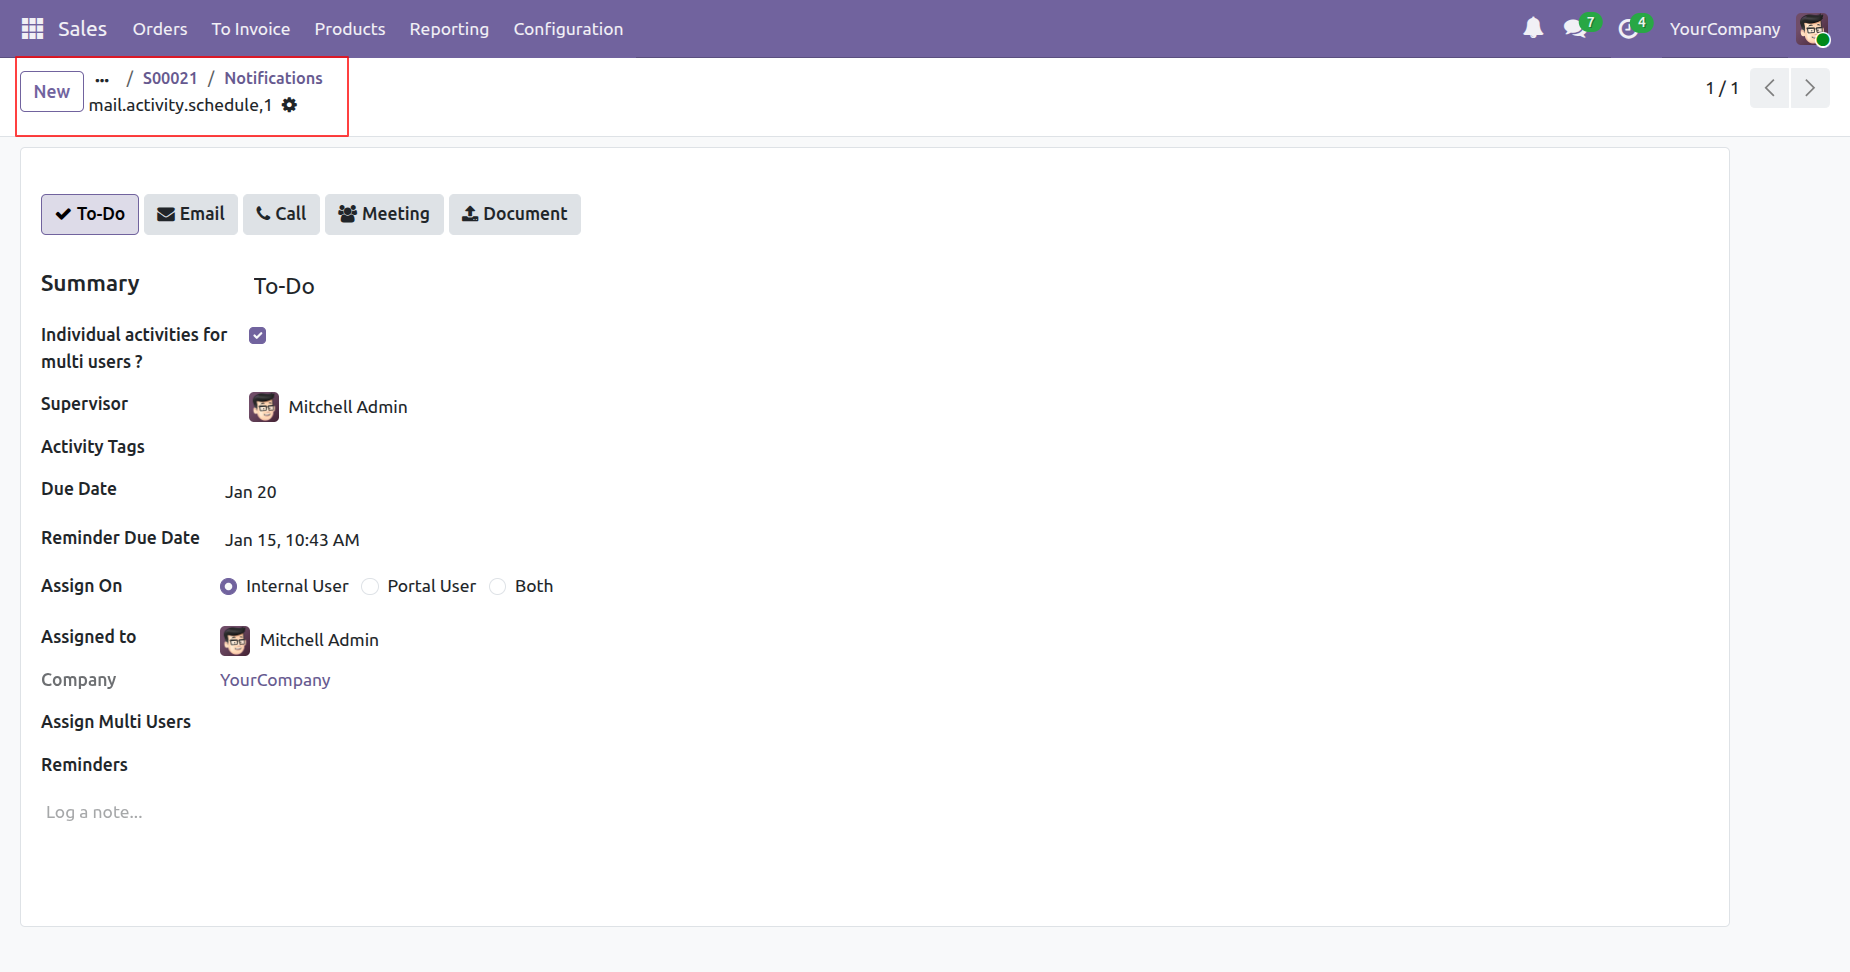
Task: Expand the breadcrumb ellipsis
Action: pos(102,79)
